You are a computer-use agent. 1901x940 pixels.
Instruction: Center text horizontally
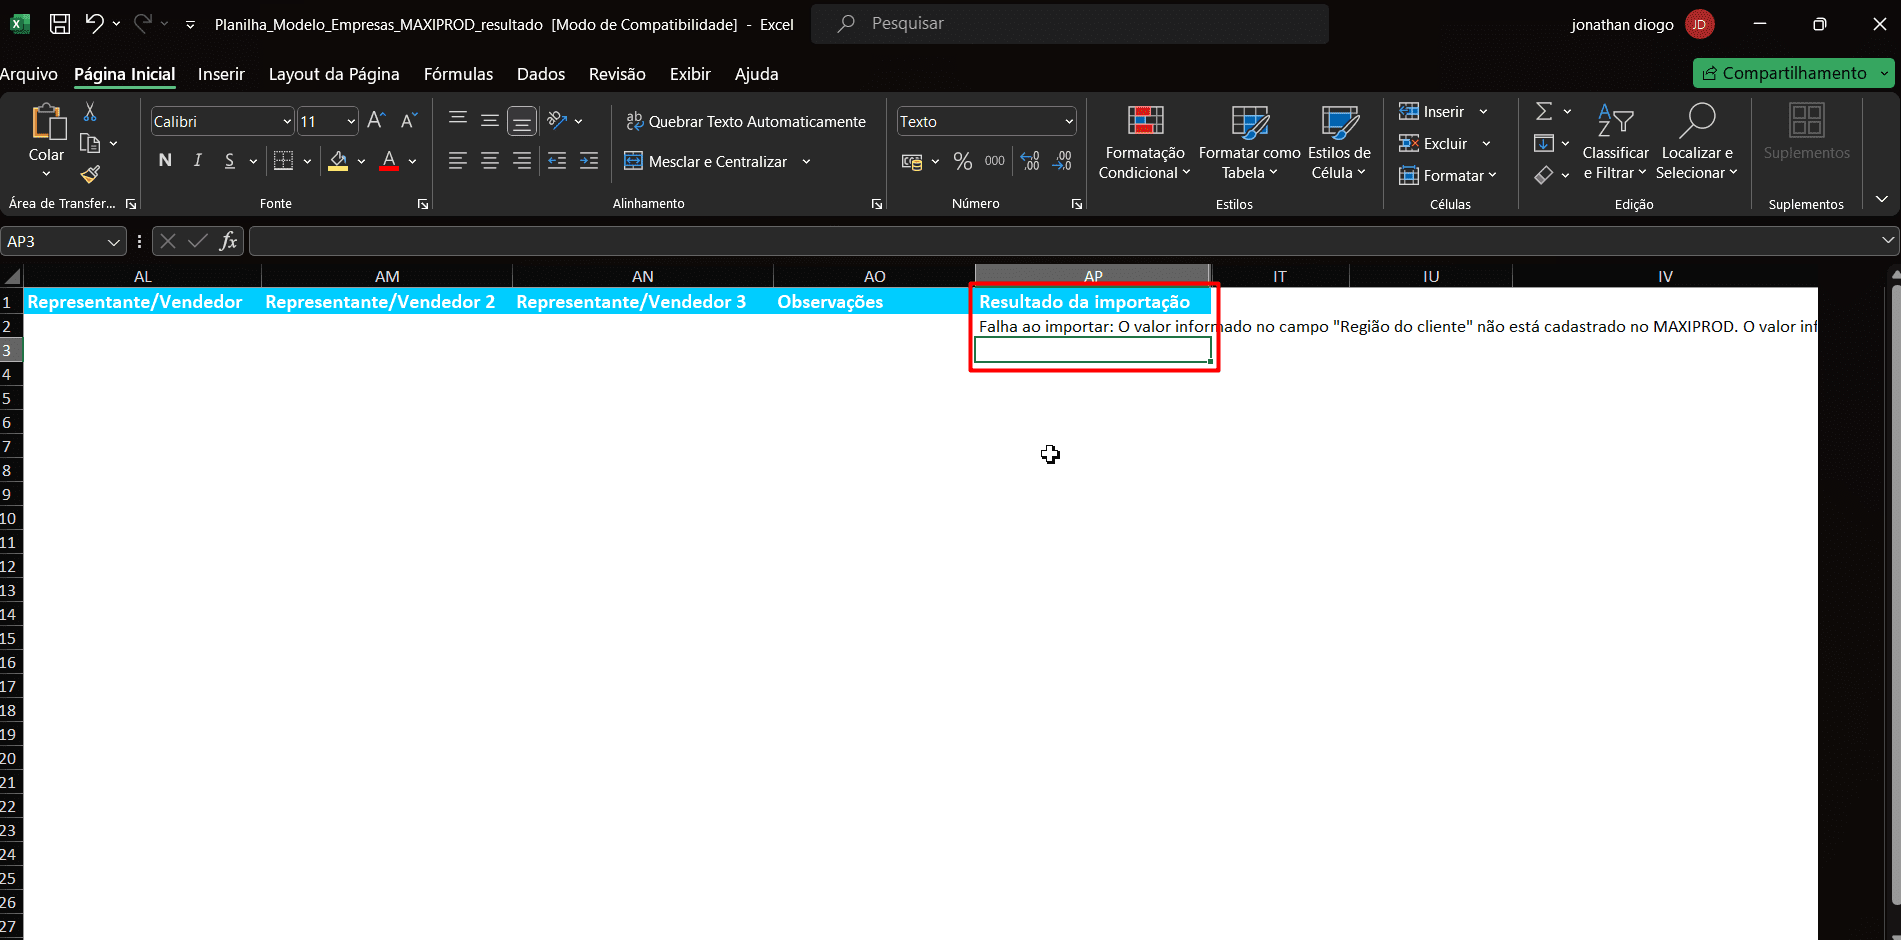coord(490,161)
